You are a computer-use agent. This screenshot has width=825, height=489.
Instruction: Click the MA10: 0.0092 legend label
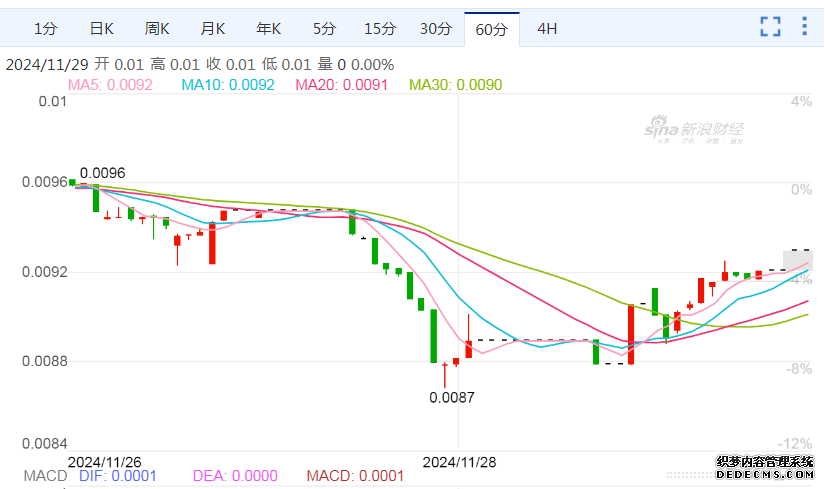pos(228,85)
